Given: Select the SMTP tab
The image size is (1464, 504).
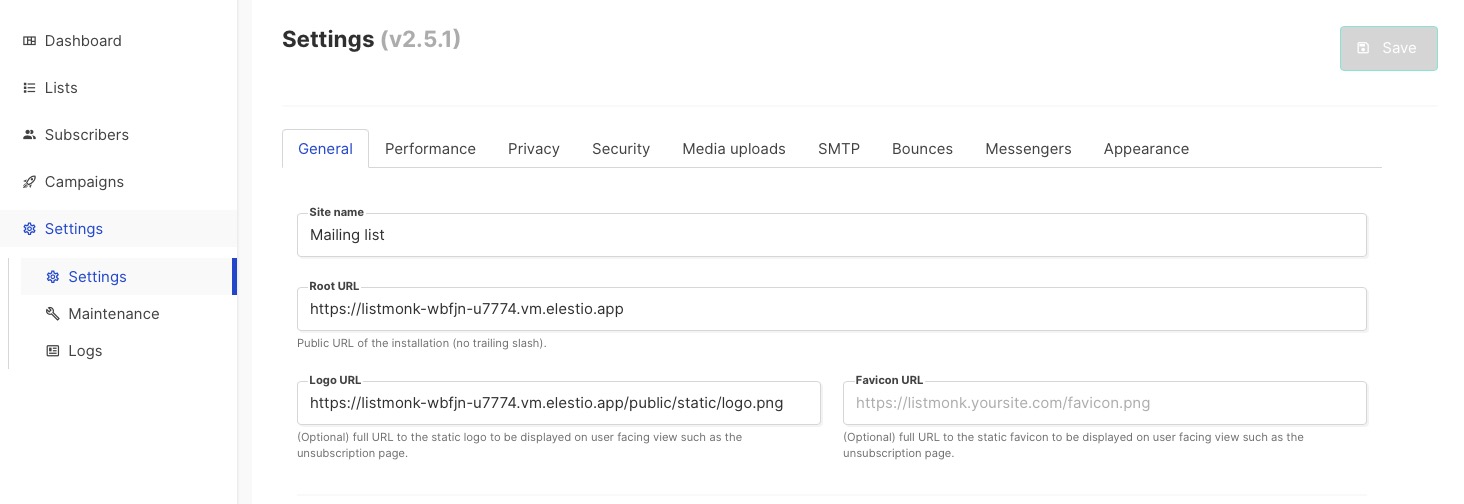Looking at the screenshot, I should coord(838,149).
